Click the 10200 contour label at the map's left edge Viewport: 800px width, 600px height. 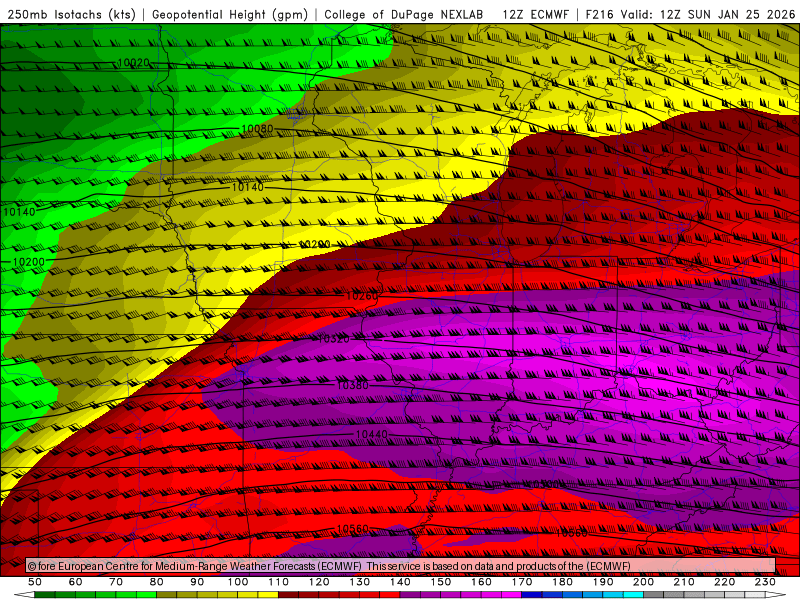click(x=29, y=262)
